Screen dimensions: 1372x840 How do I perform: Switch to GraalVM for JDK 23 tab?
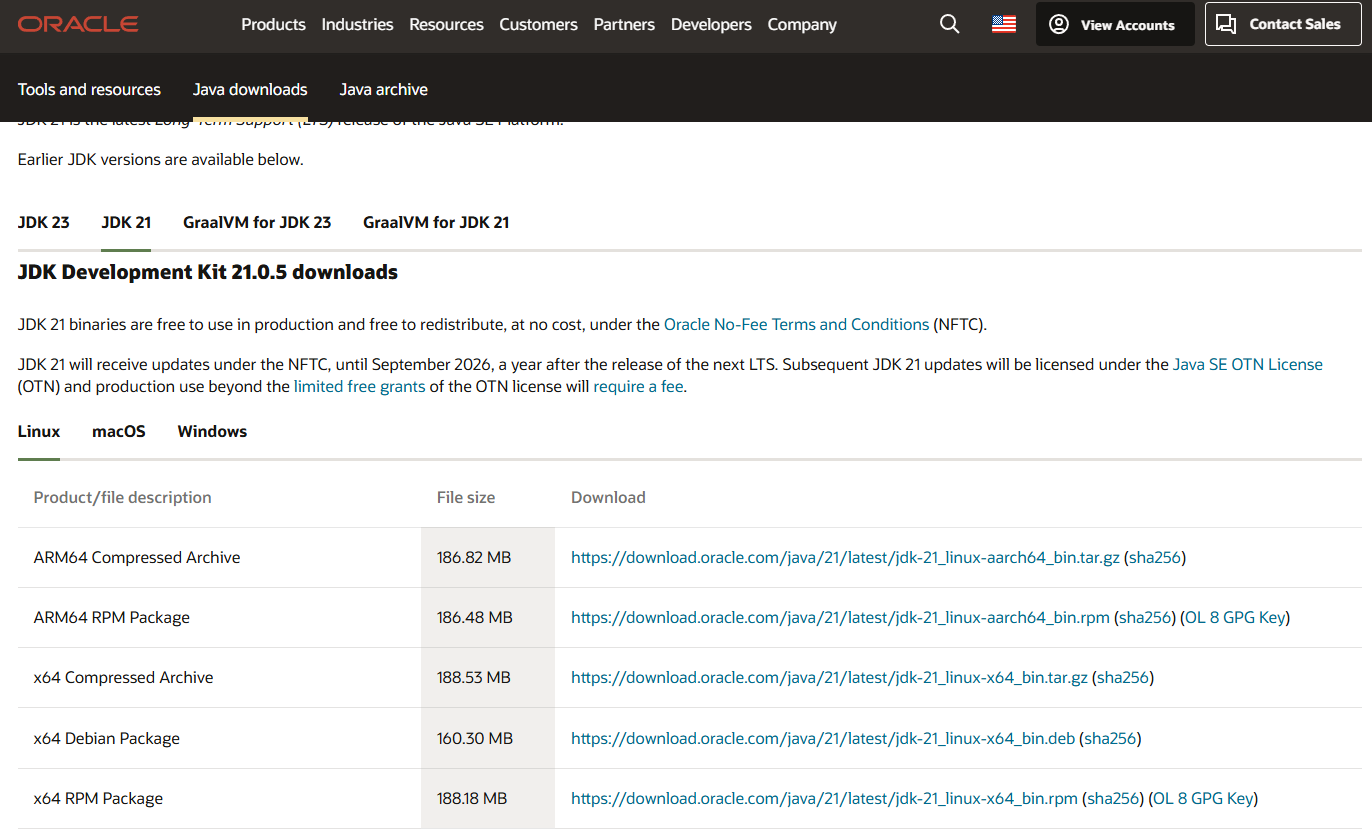coord(257,222)
